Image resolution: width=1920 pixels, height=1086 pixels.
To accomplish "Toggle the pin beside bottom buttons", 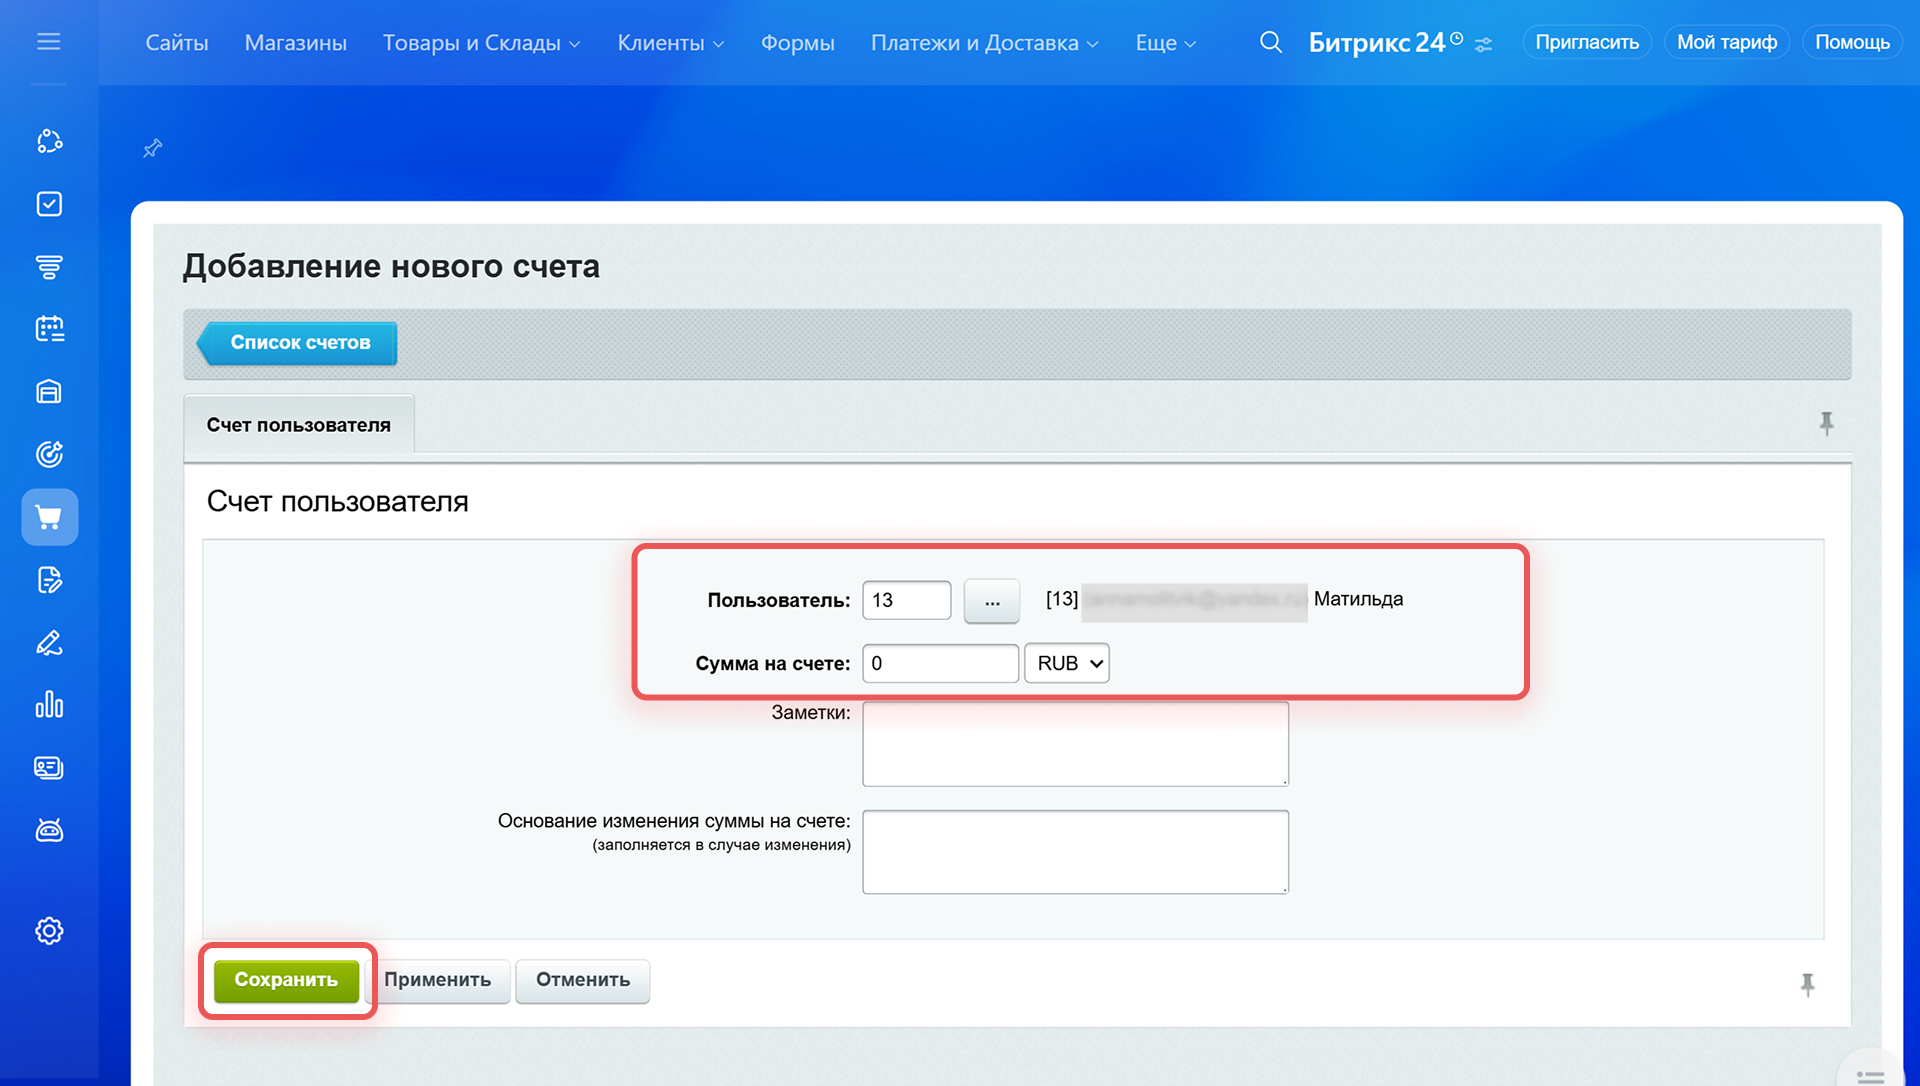I will point(1807,985).
